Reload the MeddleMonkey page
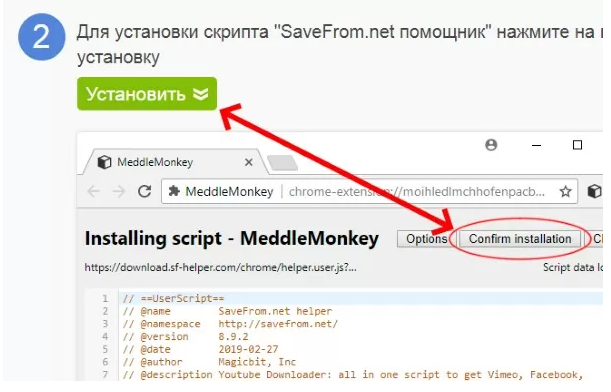 145,191
